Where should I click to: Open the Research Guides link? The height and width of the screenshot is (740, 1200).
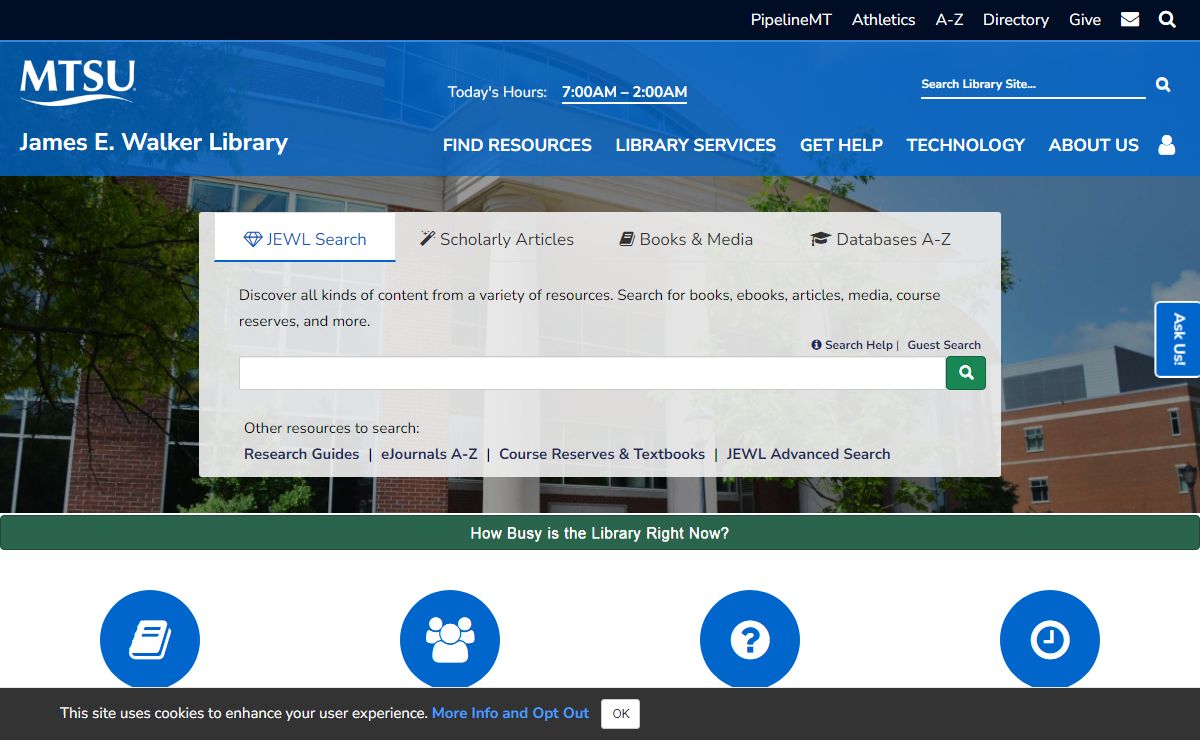tap(301, 454)
